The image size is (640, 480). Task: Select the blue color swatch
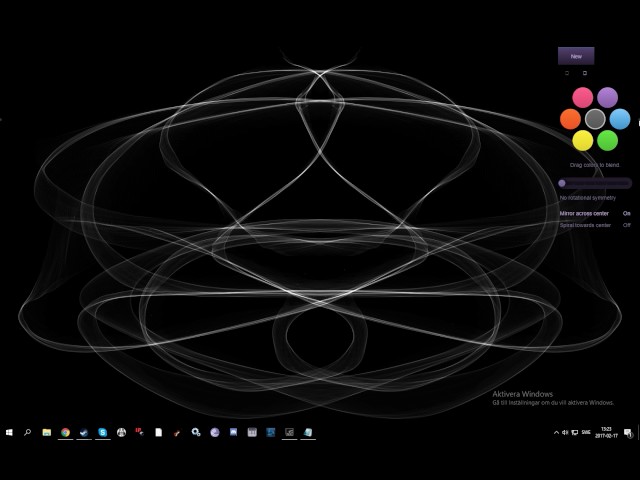tap(620, 119)
